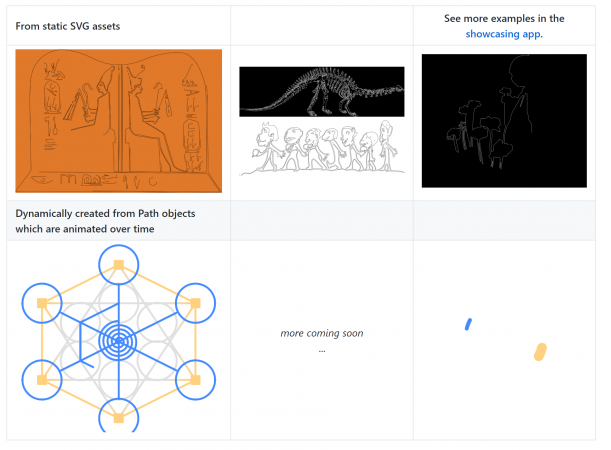611x450 pixels.
Task: Click the upper-left blue circle with yellow square
Action: (42, 303)
